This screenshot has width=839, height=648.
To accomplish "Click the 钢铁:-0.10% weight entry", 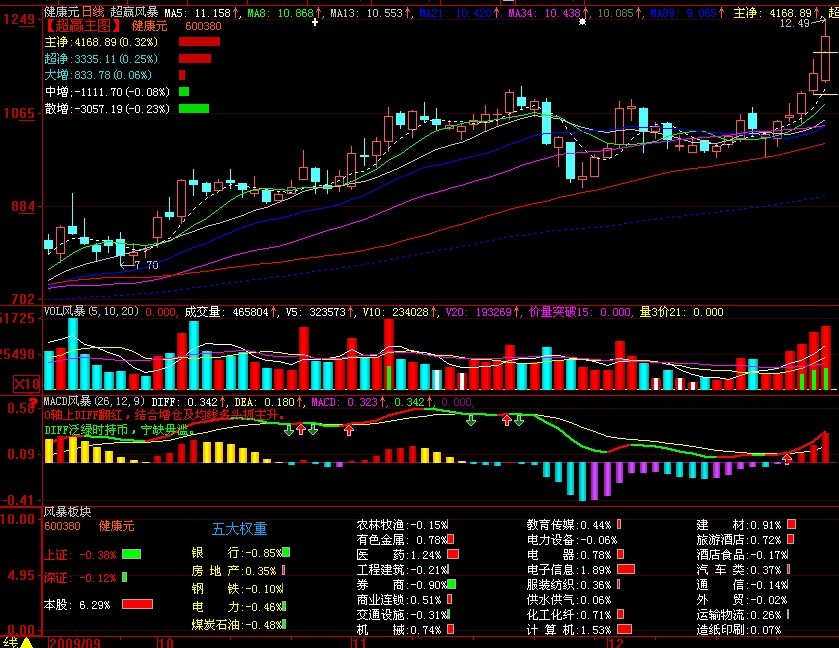I will 239,589.
